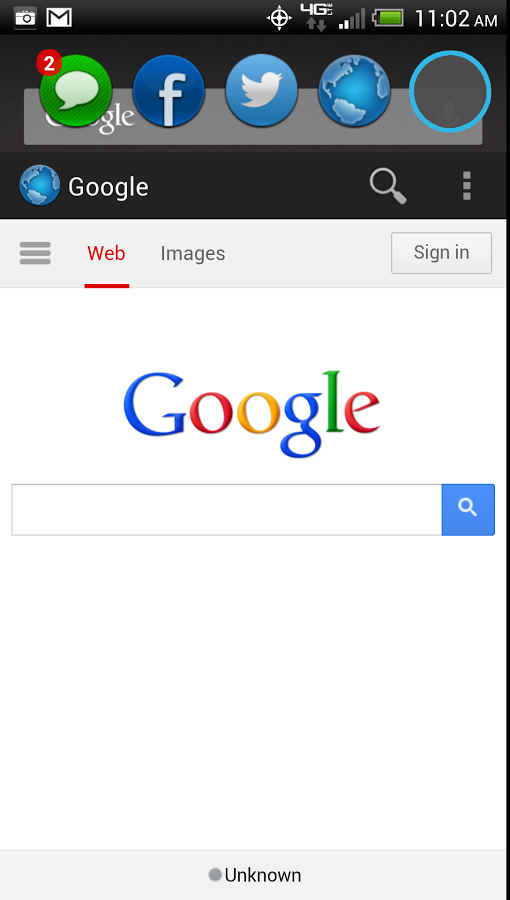
Task: Tap the Unknown location link
Action: point(255,875)
